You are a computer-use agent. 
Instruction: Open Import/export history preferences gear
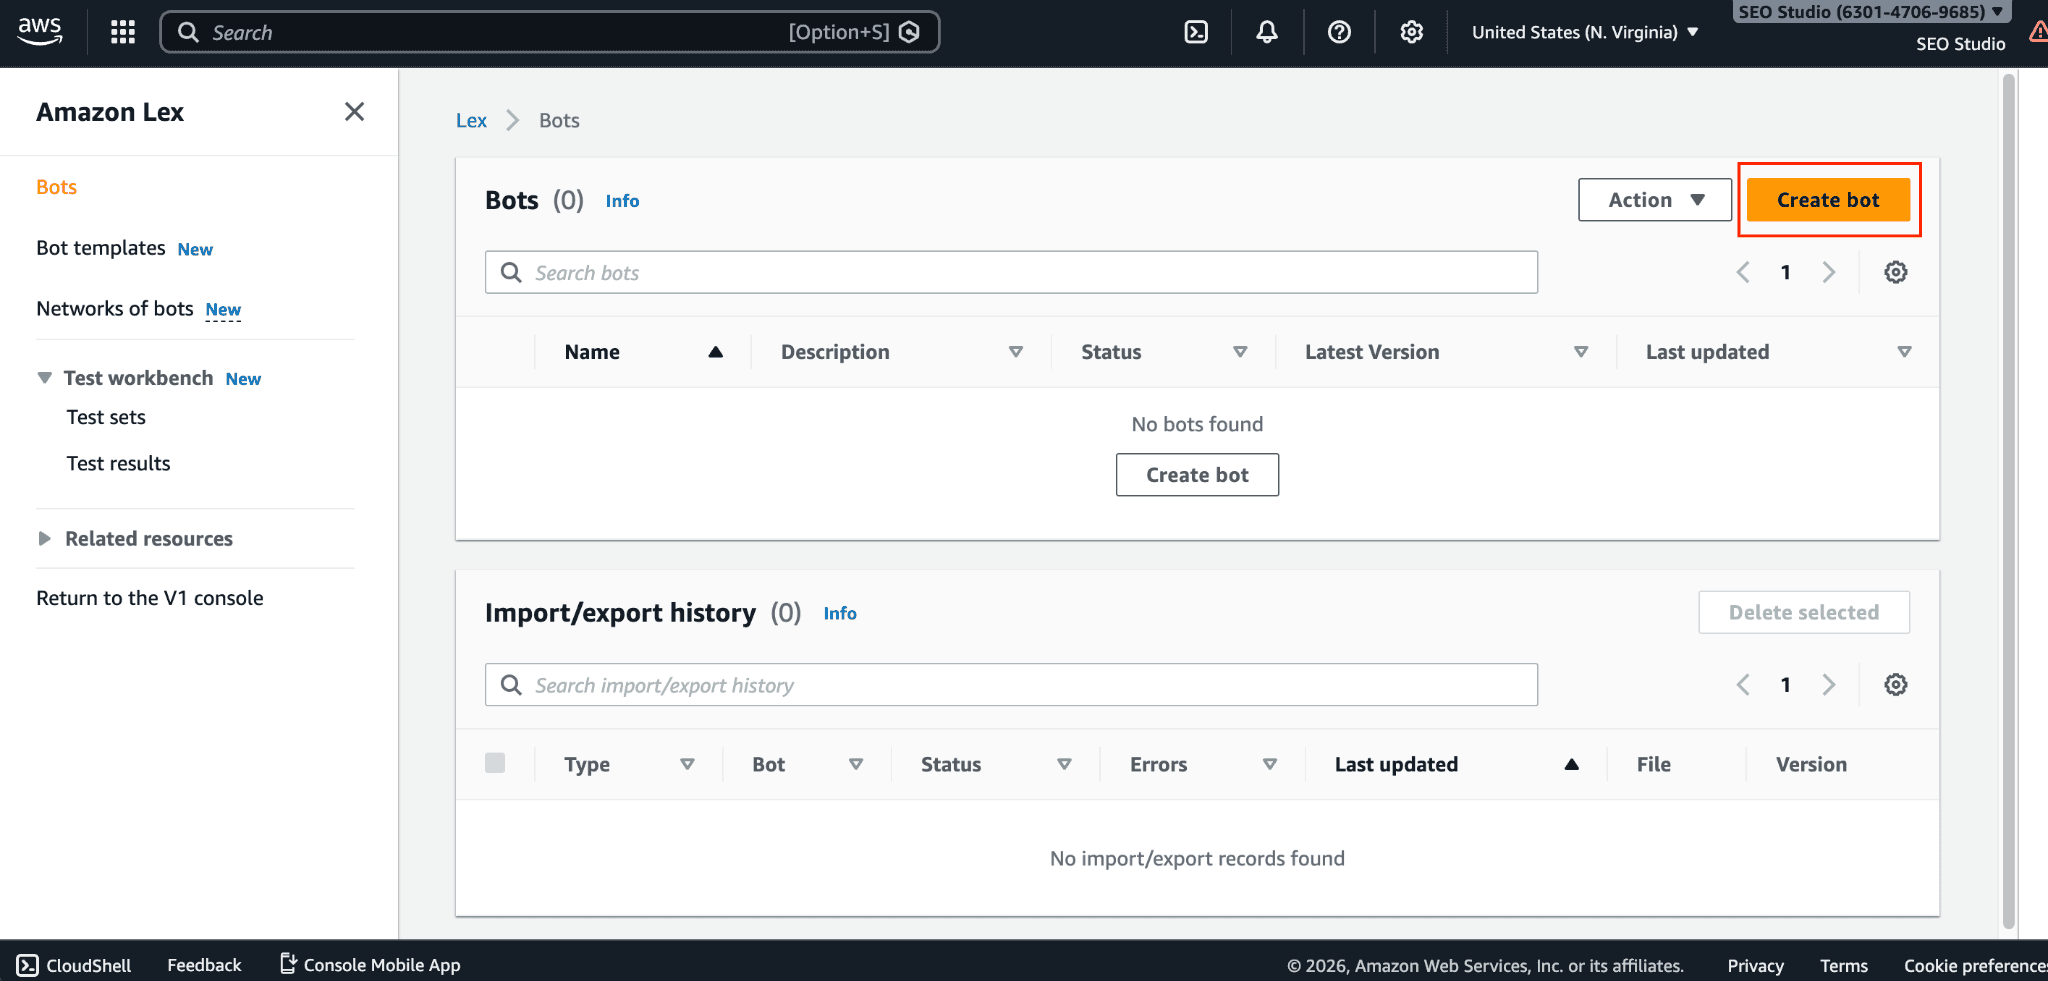click(1895, 684)
